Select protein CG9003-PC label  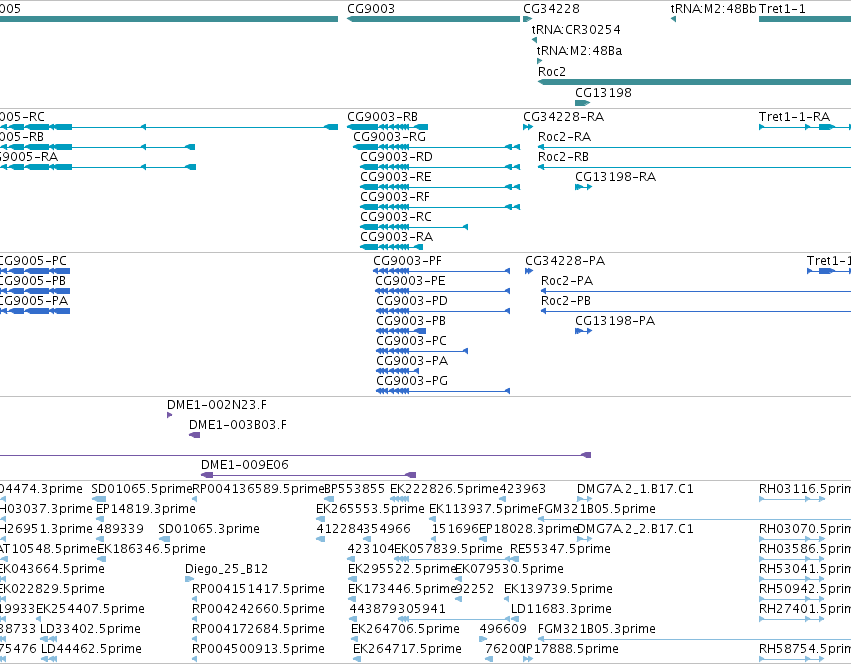tap(411, 341)
